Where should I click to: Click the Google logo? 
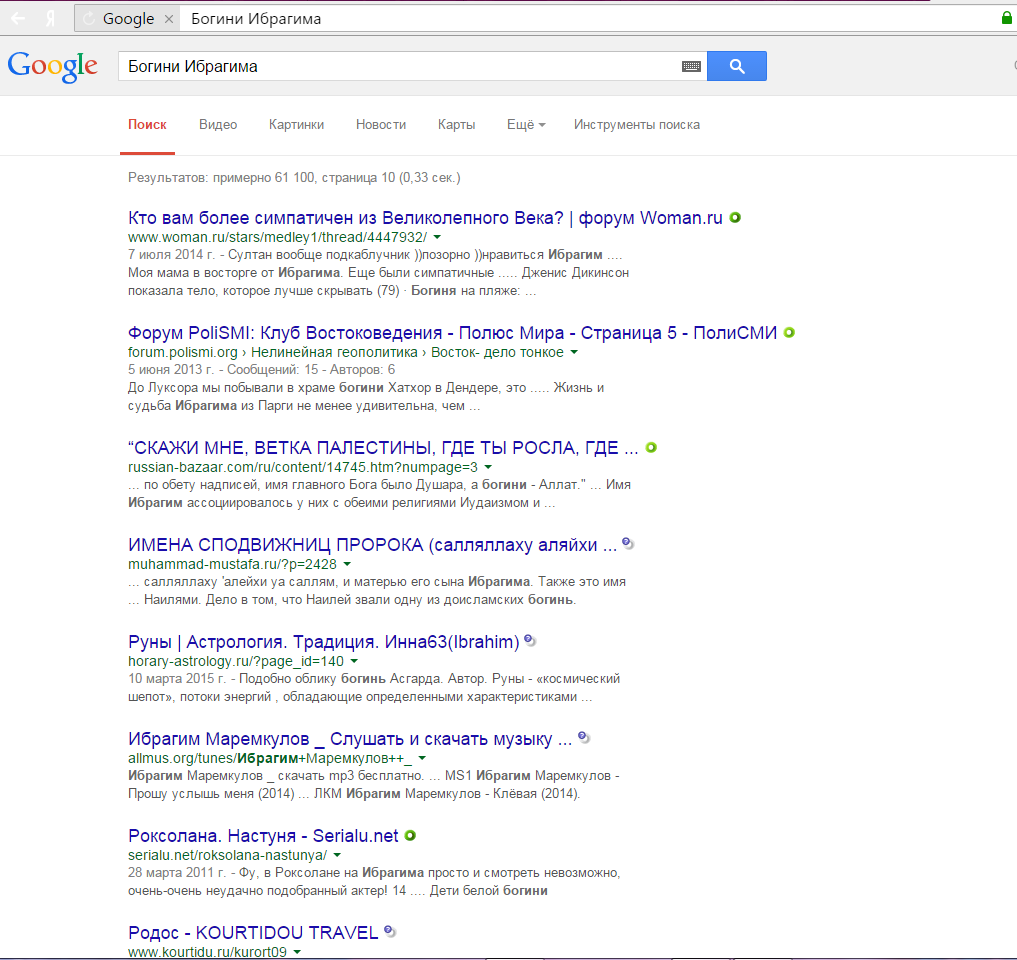[x=53, y=67]
